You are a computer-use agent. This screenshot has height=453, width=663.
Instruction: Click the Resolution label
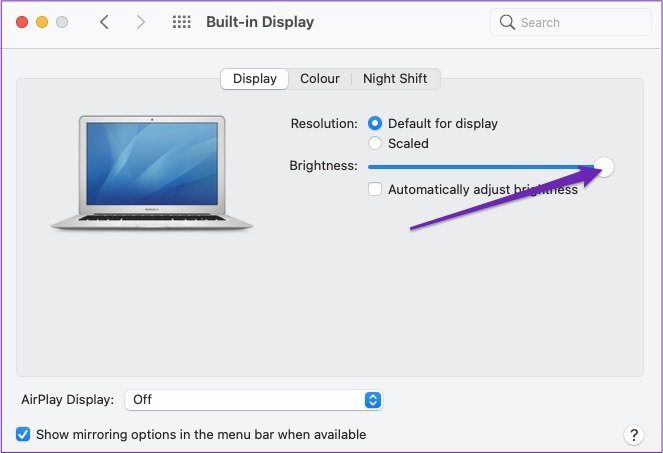[324, 124]
